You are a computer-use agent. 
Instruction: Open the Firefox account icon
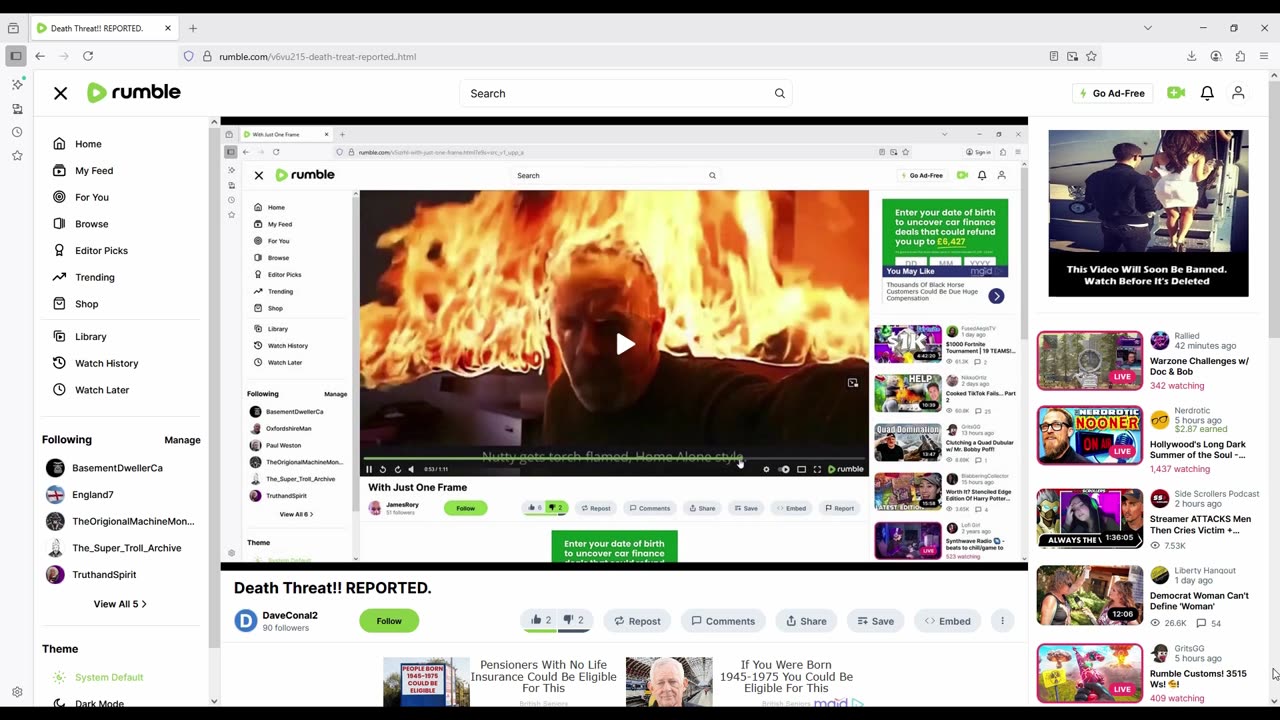click(1216, 56)
